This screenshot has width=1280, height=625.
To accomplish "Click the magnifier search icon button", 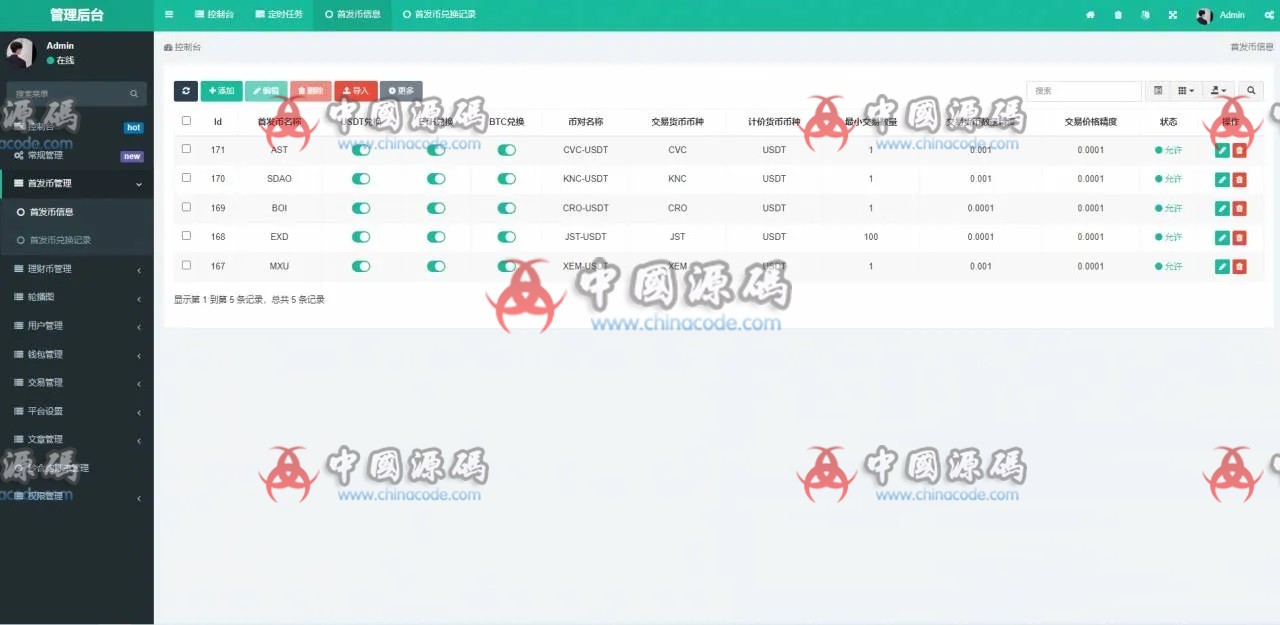I will click(x=1250, y=91).
